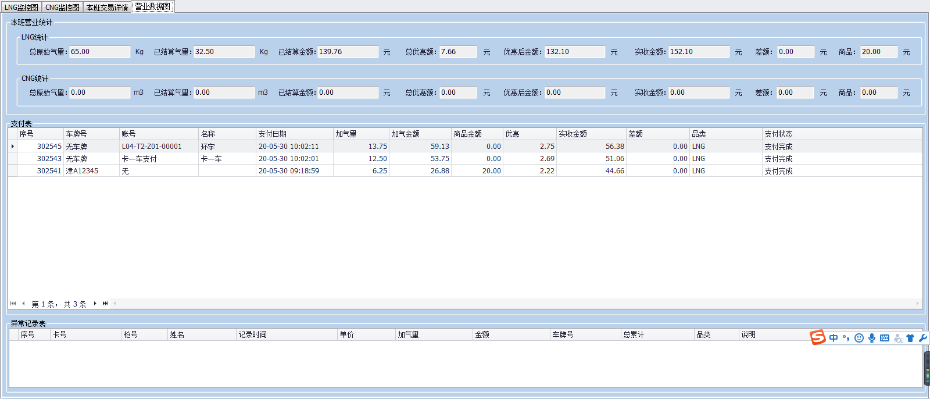Screen dimensions: 930x399
Task: Click the LNG field showing 32.50
Action: coord(224,52)
